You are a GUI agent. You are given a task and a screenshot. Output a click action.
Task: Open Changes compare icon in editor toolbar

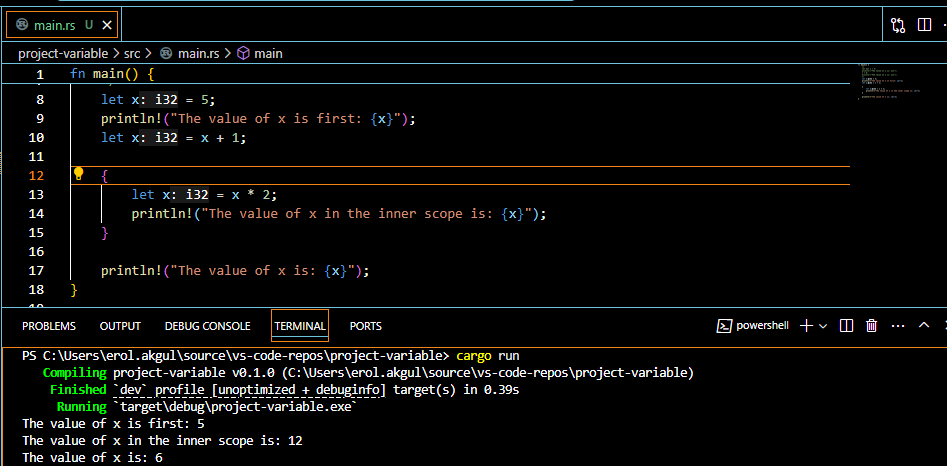897,25
